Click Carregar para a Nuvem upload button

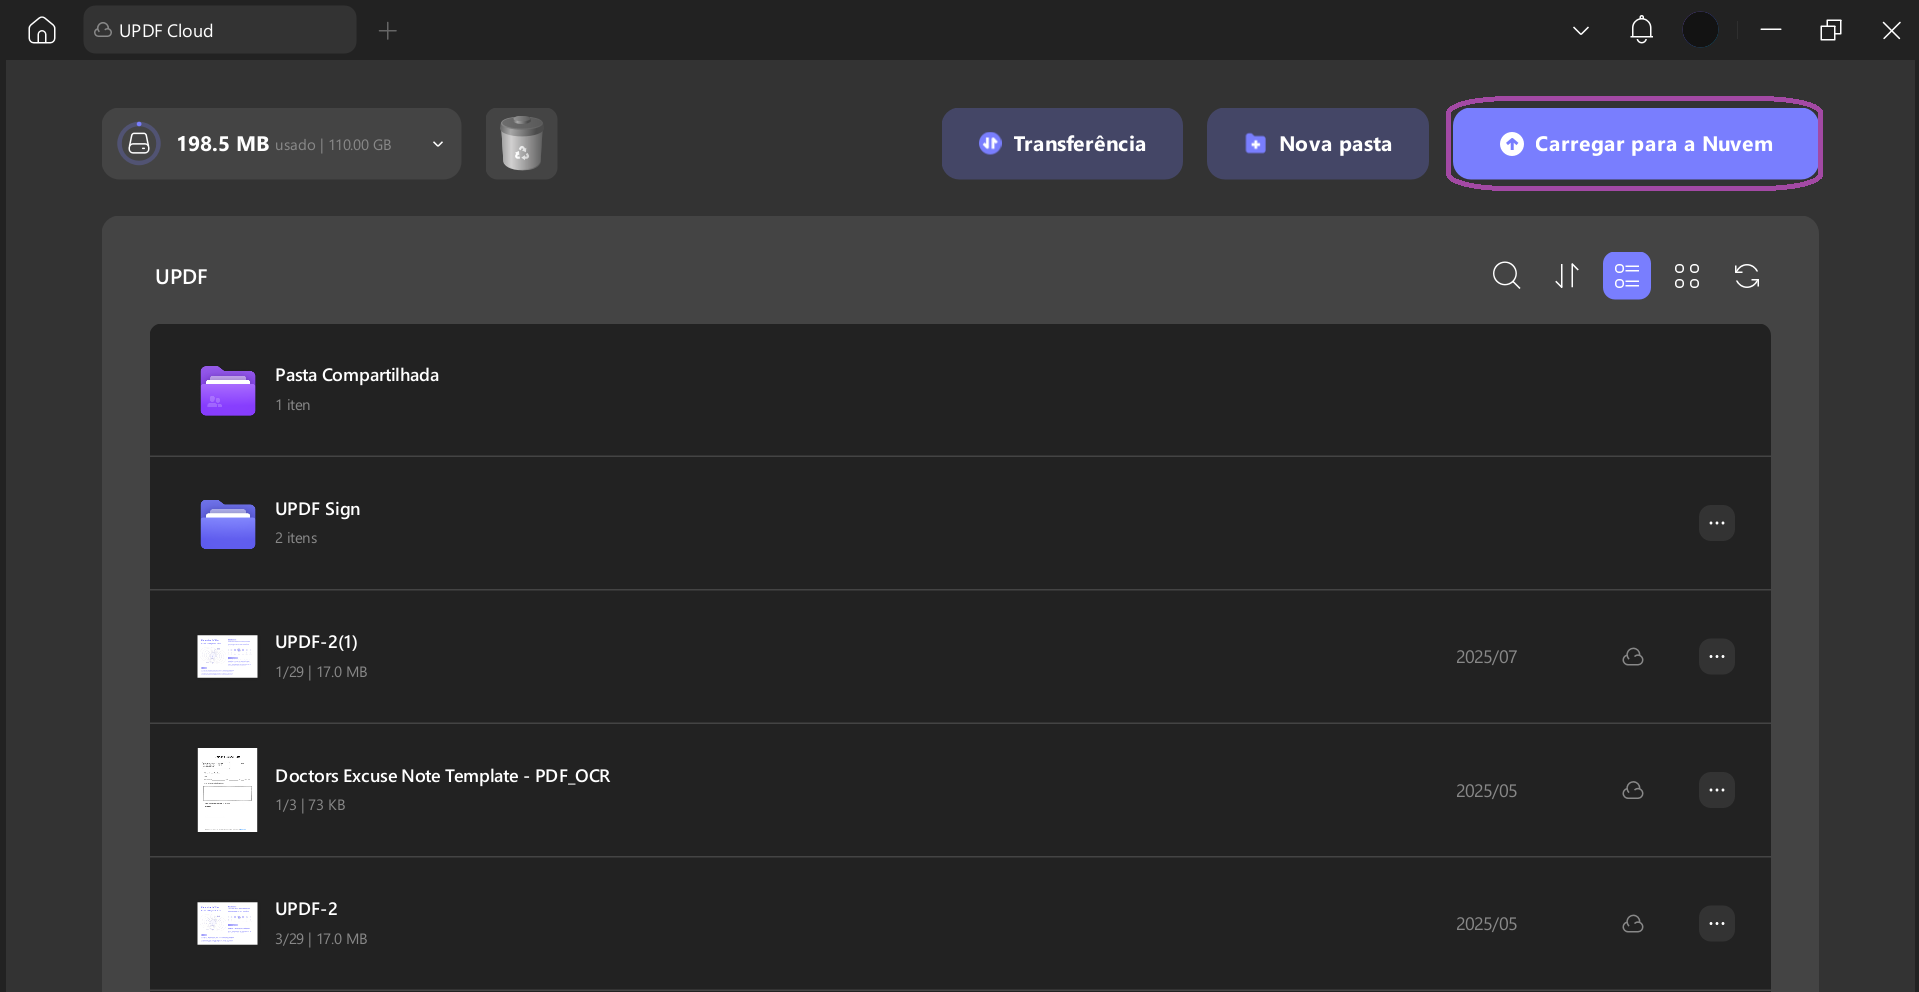pos(1635,144)
